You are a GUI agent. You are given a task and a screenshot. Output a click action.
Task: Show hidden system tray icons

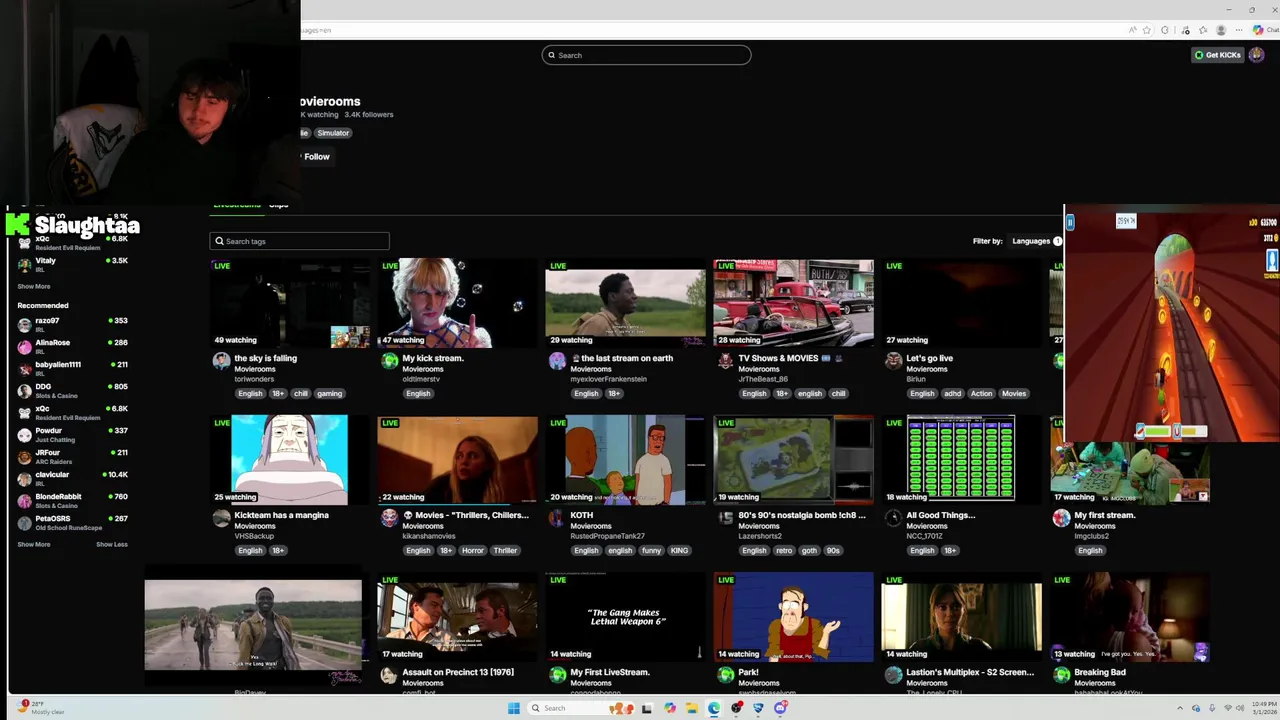(1179, 708)
